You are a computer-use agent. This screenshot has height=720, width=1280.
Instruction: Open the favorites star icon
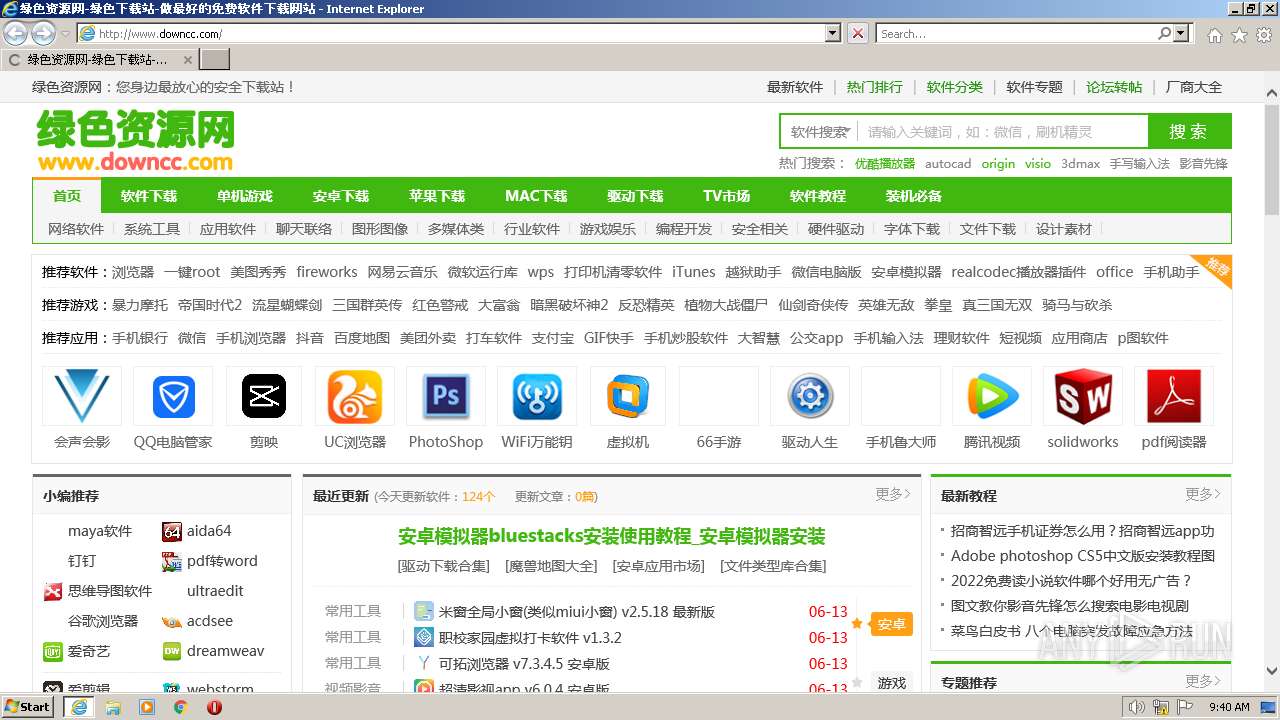(x=1239, y=34)
